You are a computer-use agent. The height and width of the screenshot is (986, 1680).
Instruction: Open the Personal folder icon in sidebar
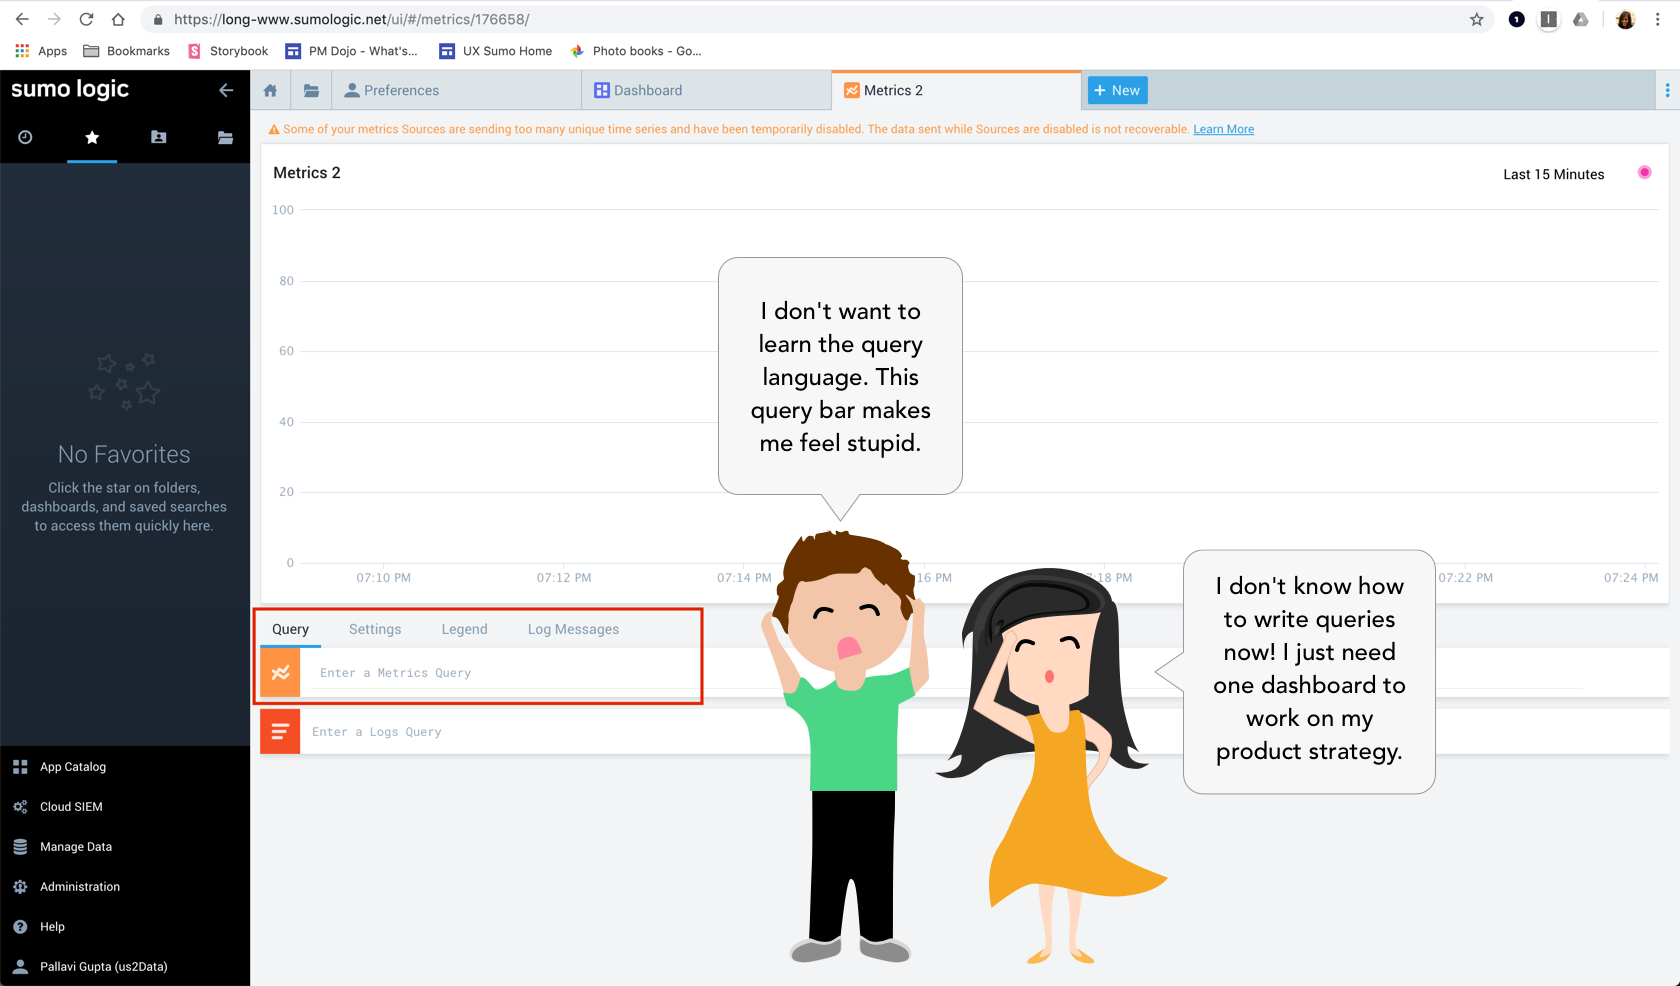[158, 137]
